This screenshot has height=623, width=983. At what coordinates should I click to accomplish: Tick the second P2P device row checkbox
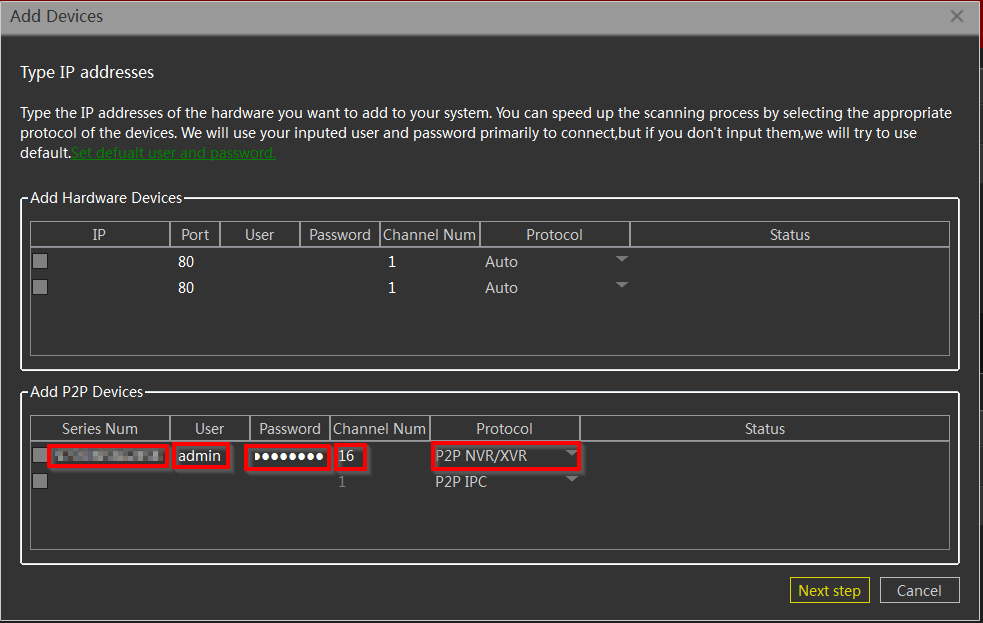point(40,481)
